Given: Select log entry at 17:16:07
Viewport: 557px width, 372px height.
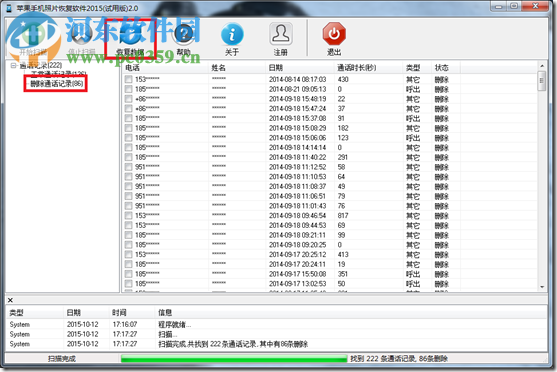Looking at the screenshot, I should coord(125,324).
